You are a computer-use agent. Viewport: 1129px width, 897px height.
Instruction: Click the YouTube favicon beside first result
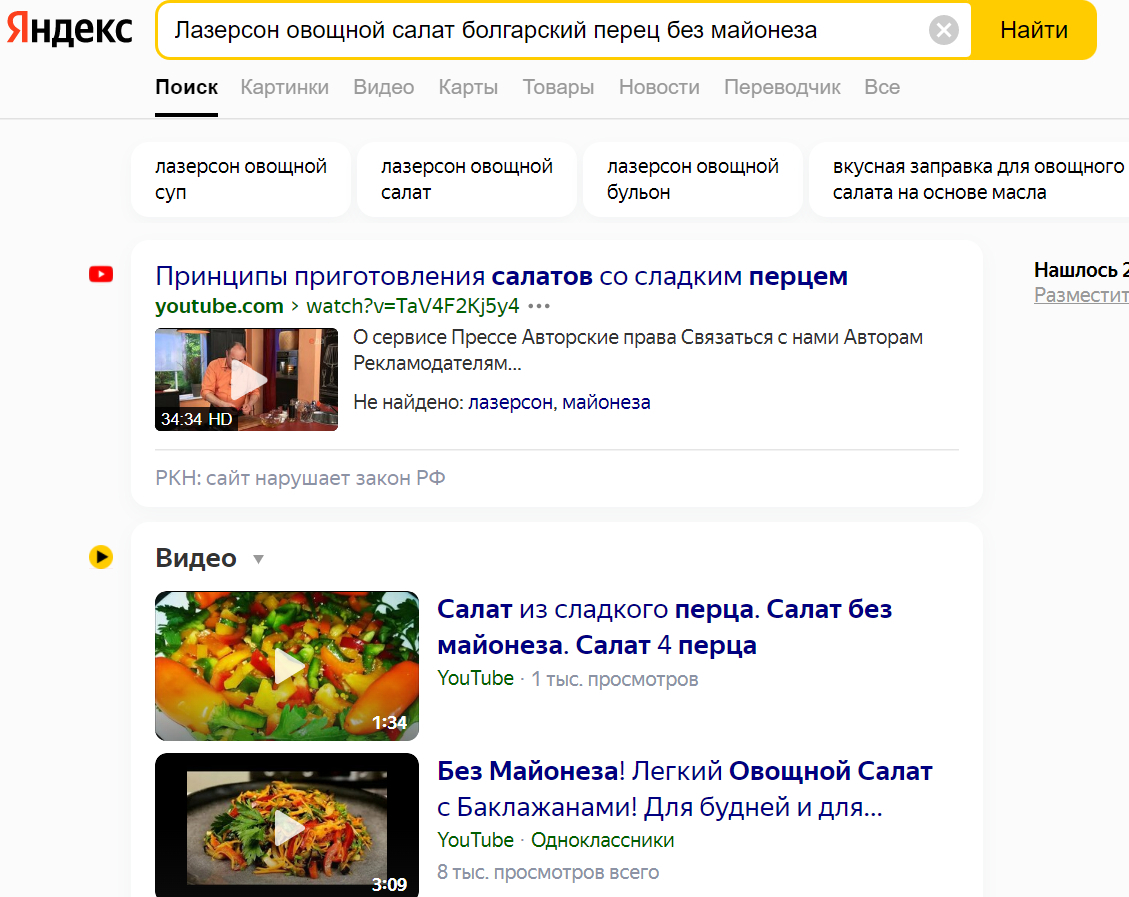(x=101, y=274)
